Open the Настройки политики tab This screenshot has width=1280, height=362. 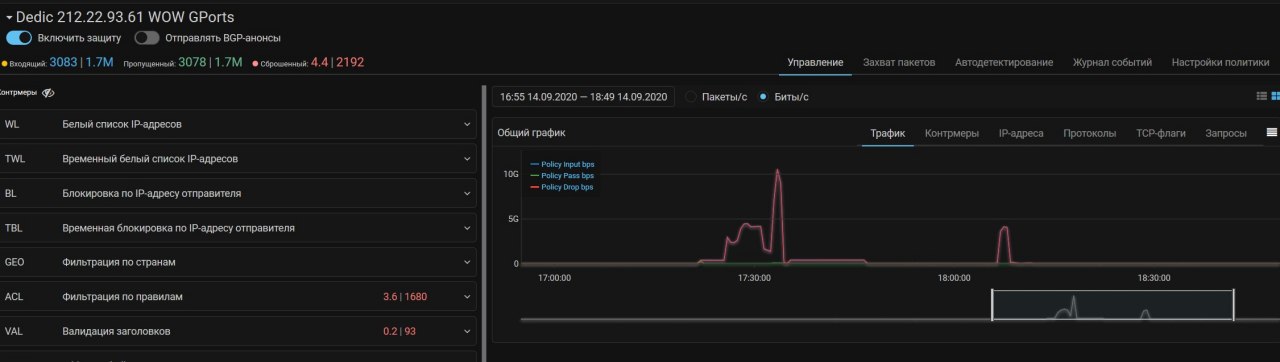(1220, 62)
